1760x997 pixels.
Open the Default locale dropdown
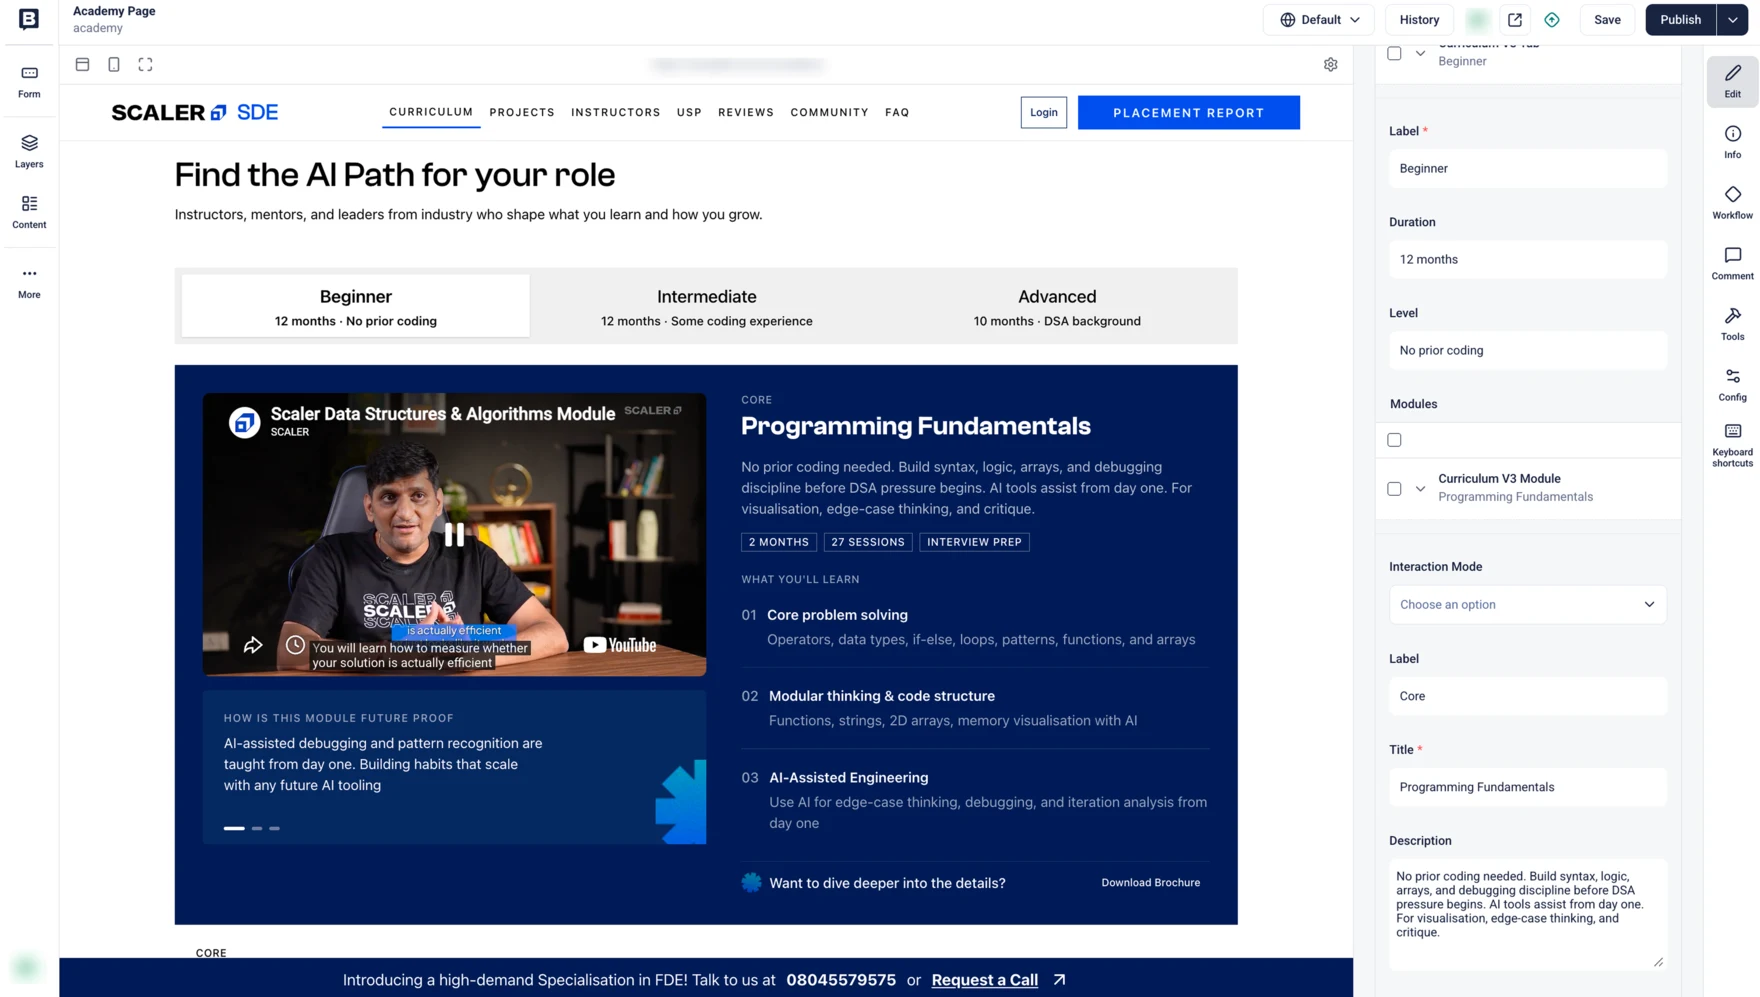(1319, 20)
